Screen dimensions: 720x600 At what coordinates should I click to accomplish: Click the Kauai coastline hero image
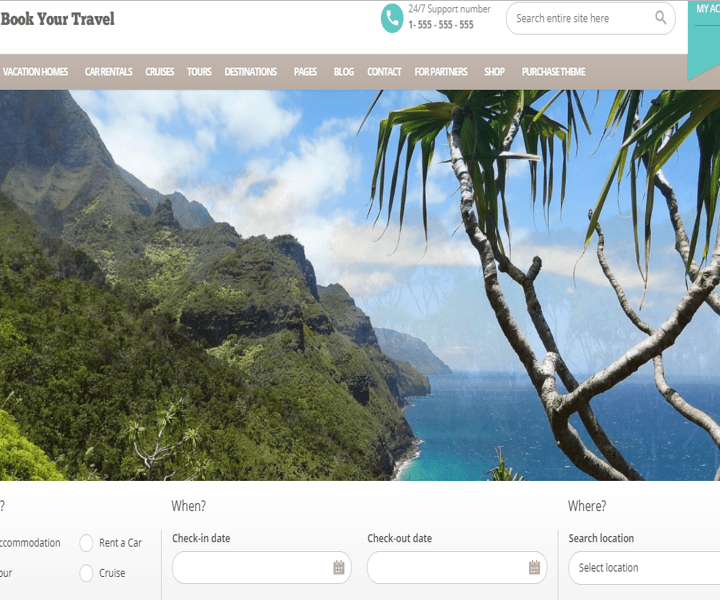(360, 285)
